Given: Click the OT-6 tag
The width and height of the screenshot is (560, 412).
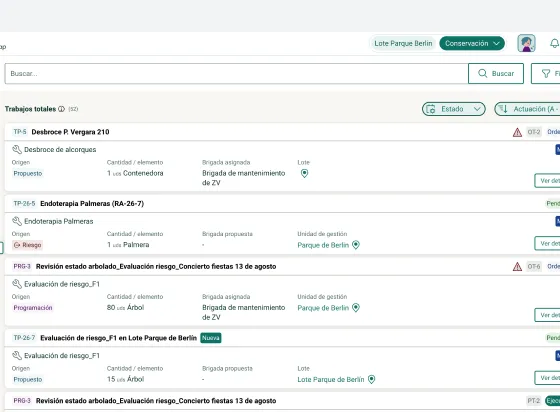Looking at the screenshot, I should (534, 266).
